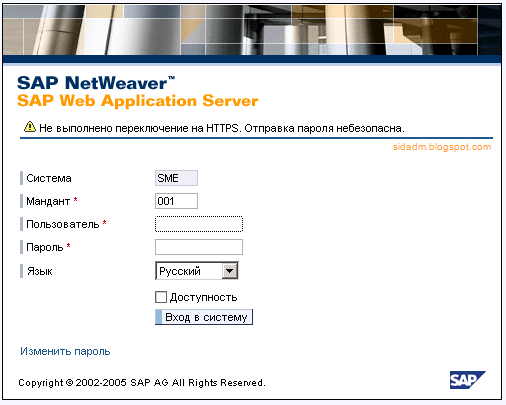The image size is (506, 405).
Task: Click the copyright SAP AG footer text
Action: pos(142,383)
